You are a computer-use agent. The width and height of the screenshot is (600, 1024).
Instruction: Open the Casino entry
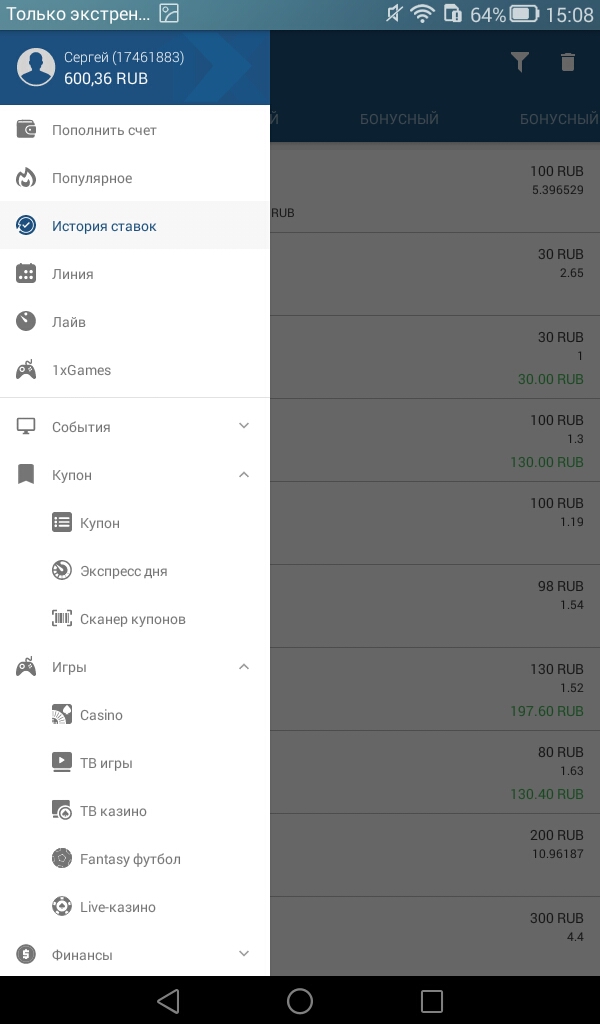click(101, 715)
